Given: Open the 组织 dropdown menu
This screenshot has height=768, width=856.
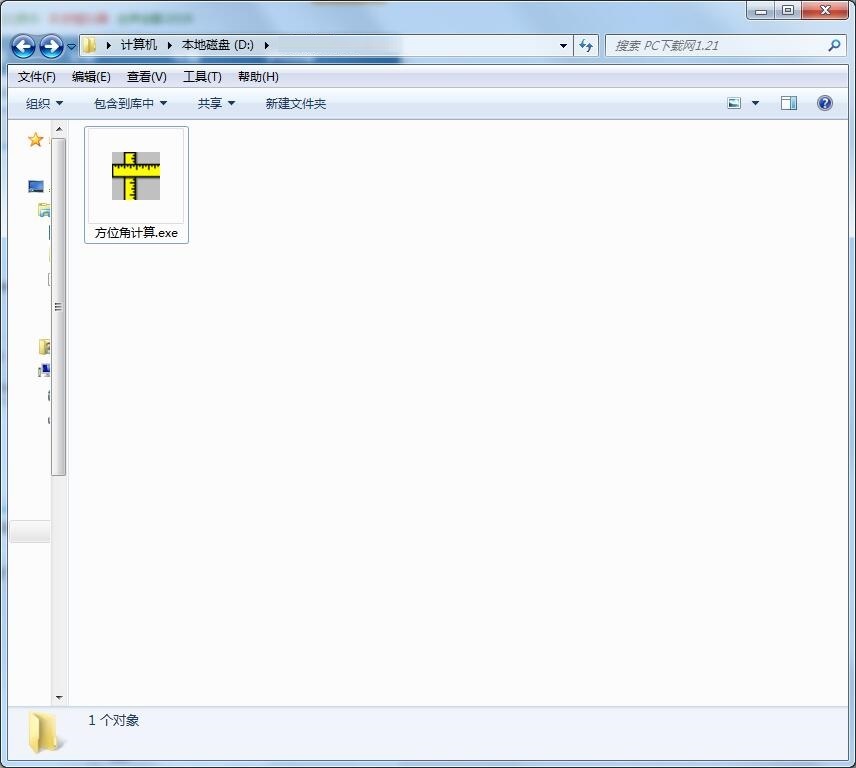Looking at the screenshot, I should [42, 103].
